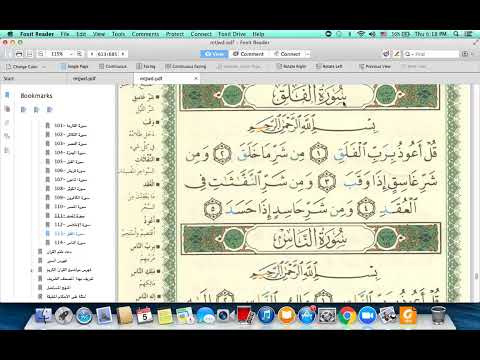Open the Comments menu
The width and height of the screenshot is (480, 360).
[145, 34]
